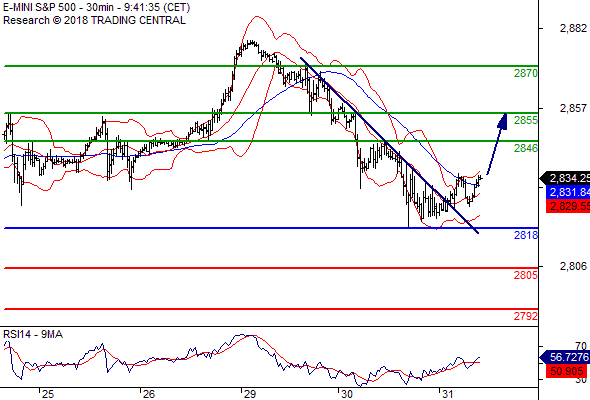Select the date marker 26 on time axis
Viewport: 590px width, 400px height.
click(148, 394)
